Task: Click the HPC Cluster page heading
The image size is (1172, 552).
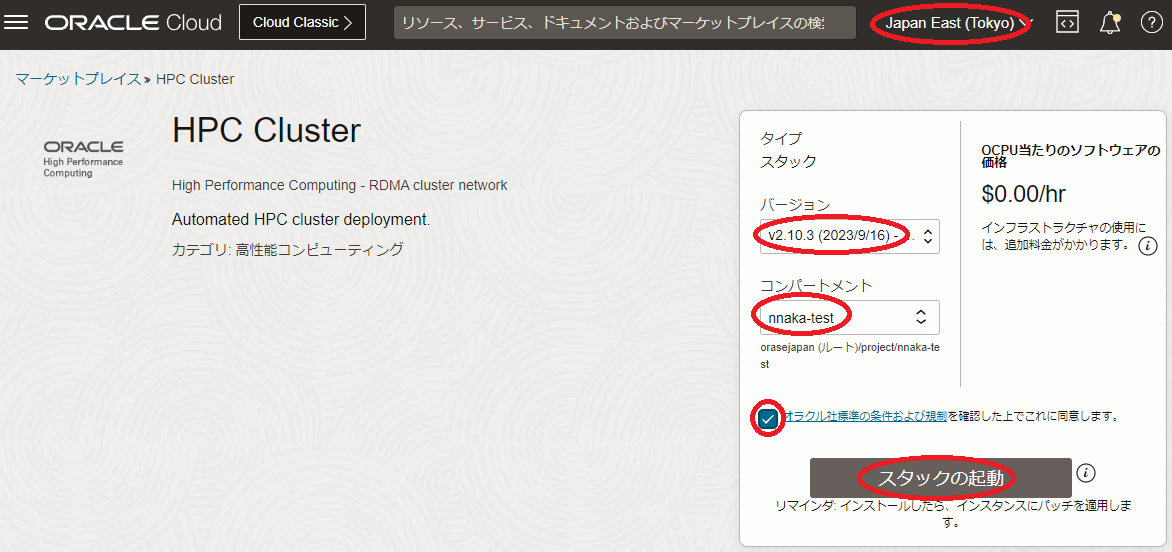Action: point(266,131)
